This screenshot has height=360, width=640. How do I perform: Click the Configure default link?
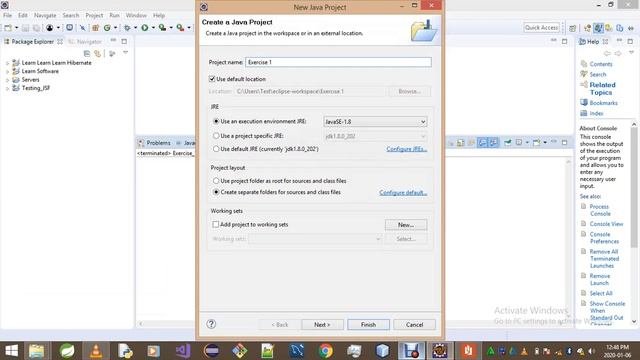(403, 192)
